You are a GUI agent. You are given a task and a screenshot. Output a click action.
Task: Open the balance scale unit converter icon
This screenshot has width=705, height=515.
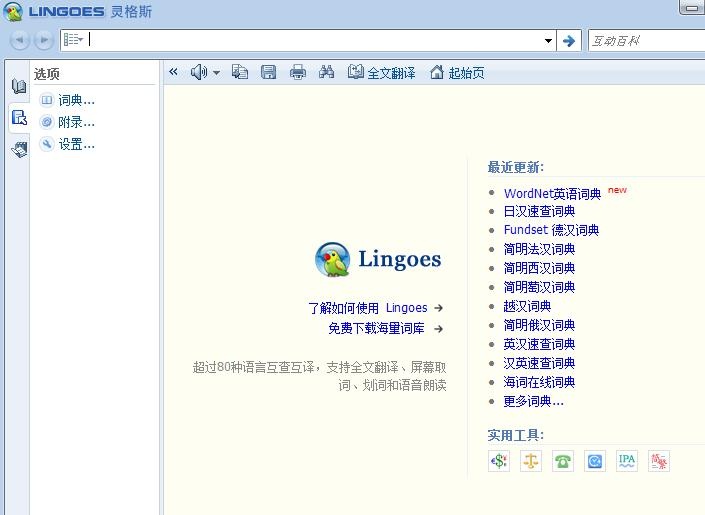531,461
